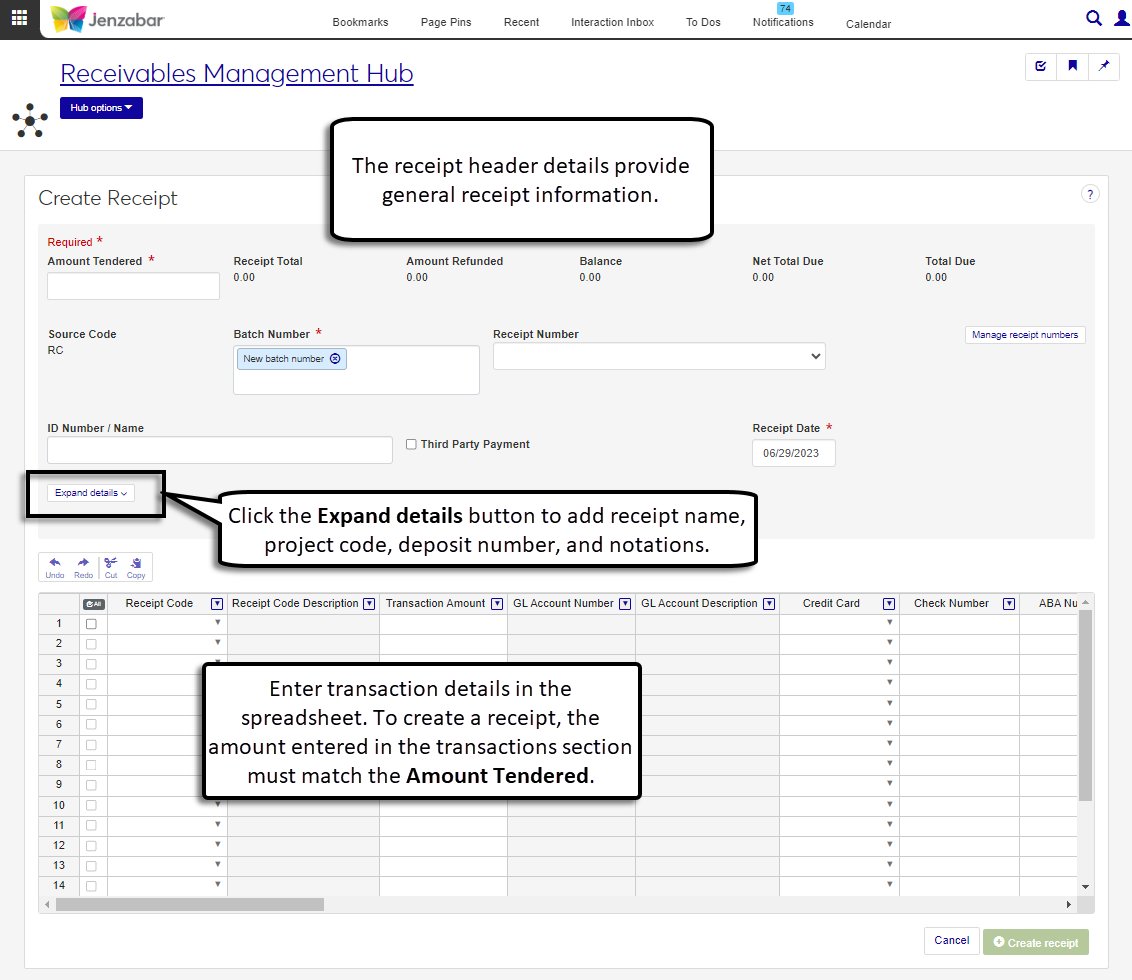Open help question mark icon

click(x=1090, y=194)
